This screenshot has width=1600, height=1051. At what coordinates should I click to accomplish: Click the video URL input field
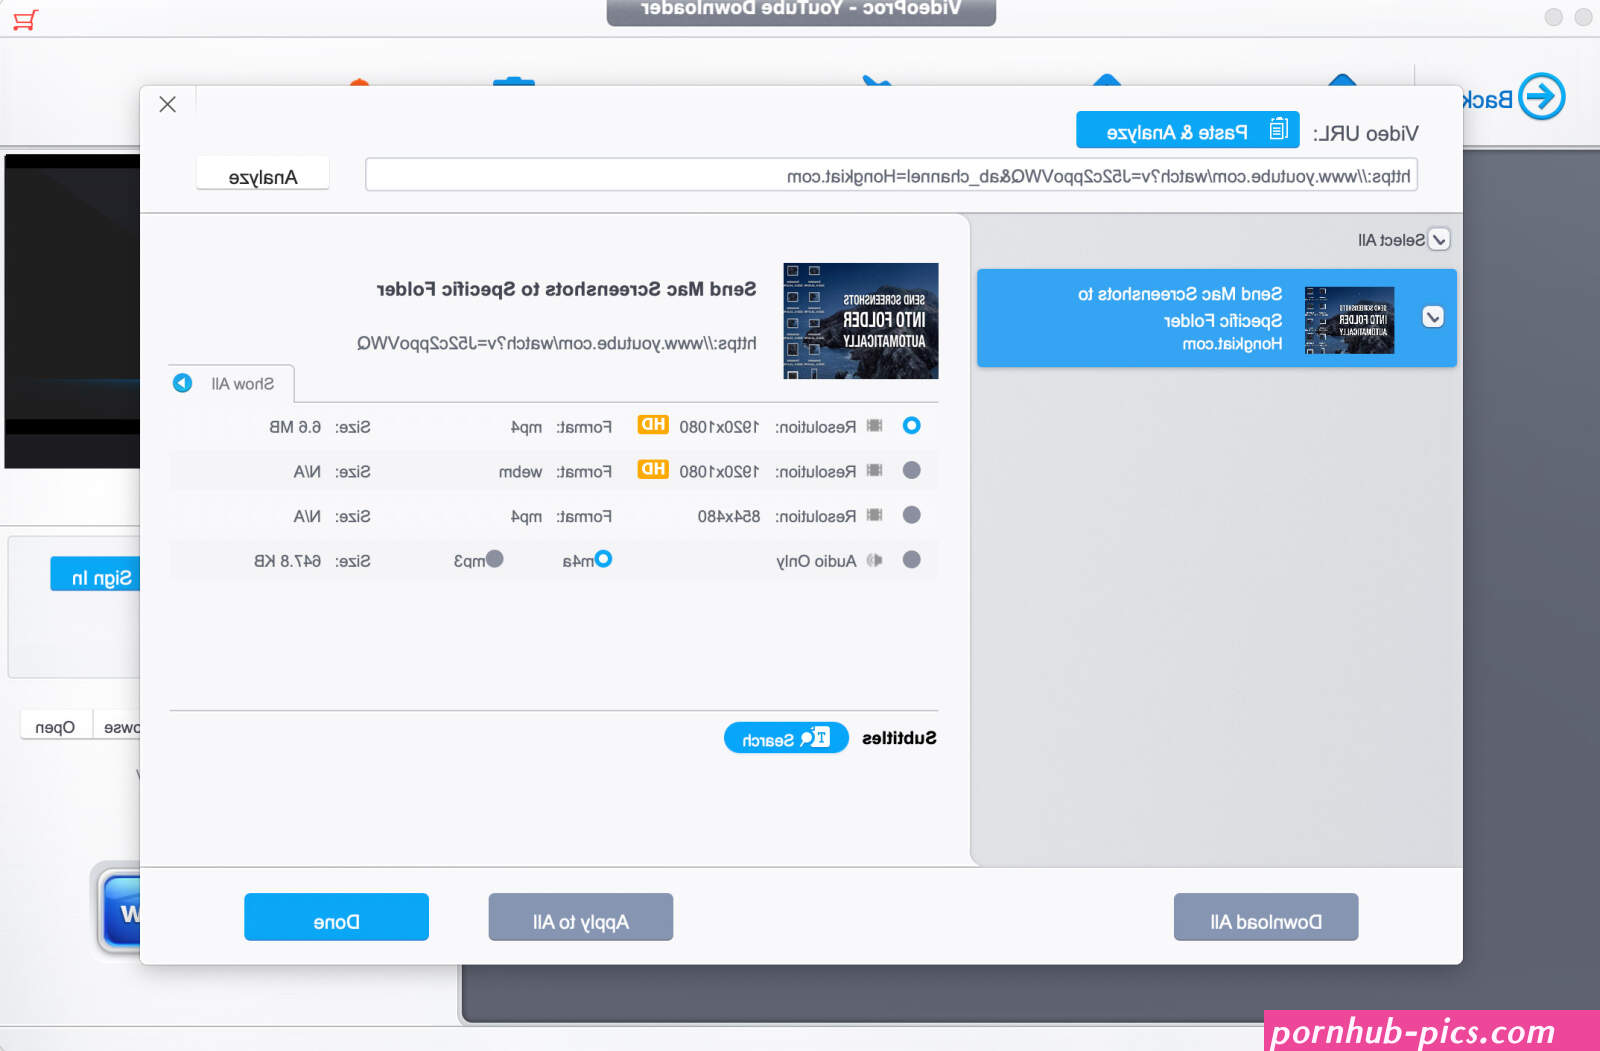tap(891, 175)
